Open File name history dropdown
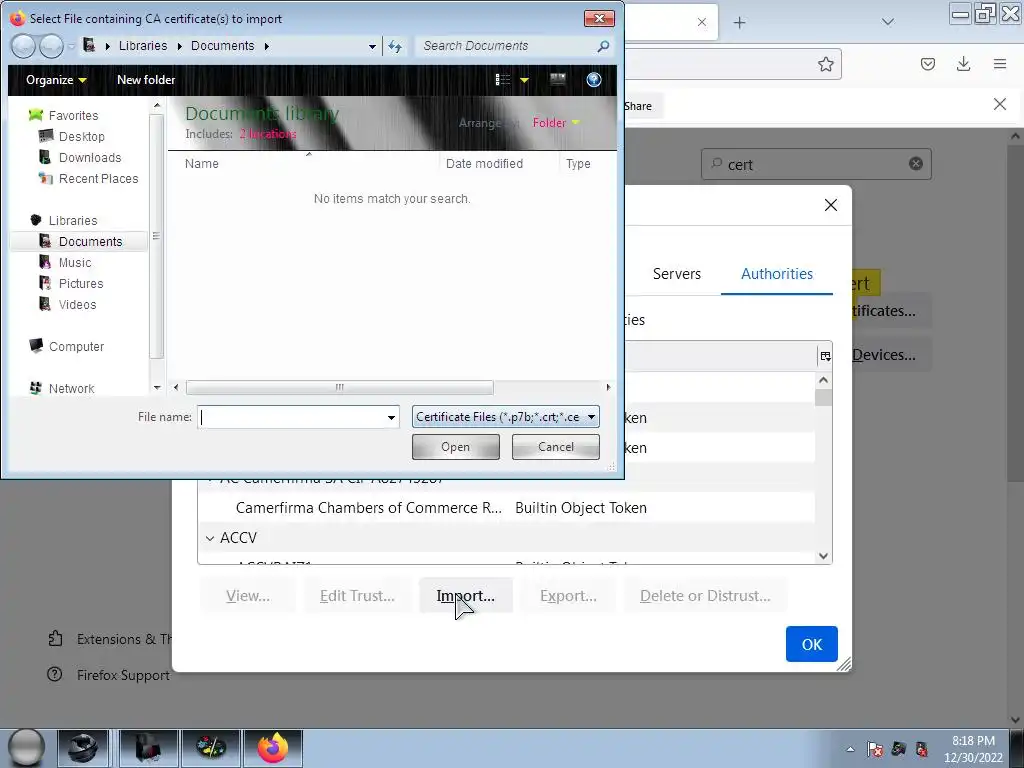Screen dimensions: 1024x768 pos(391,417)
